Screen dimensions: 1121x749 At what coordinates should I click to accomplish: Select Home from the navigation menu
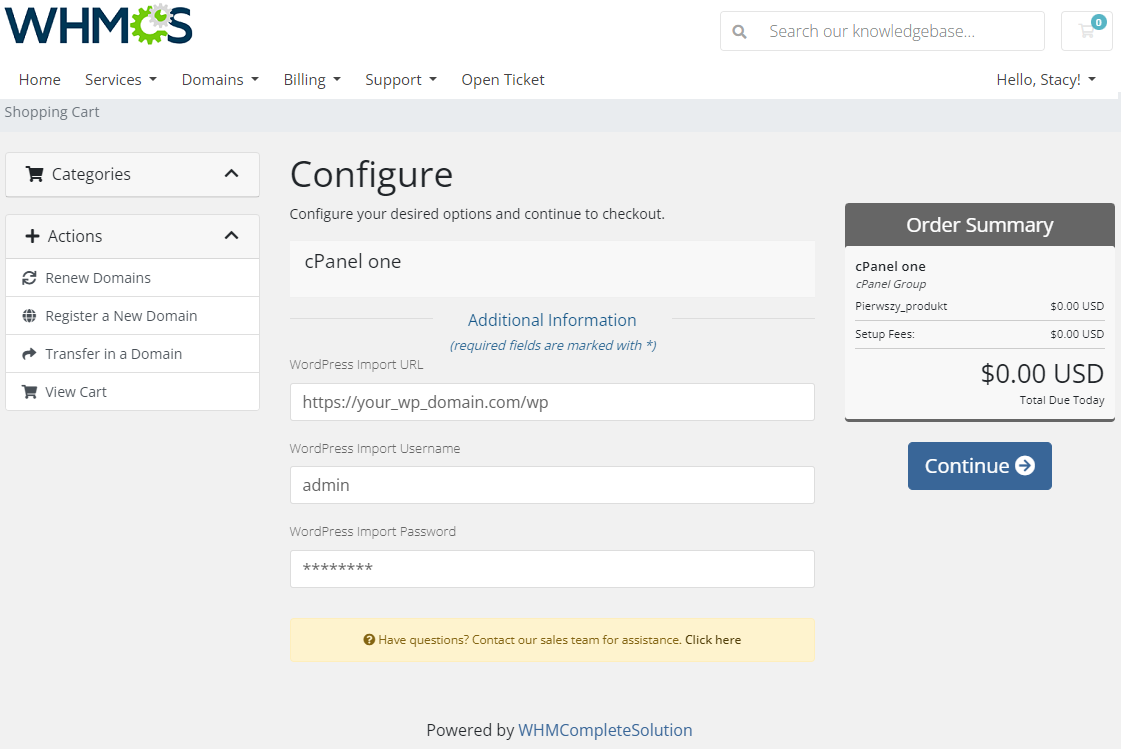(39, 79)
